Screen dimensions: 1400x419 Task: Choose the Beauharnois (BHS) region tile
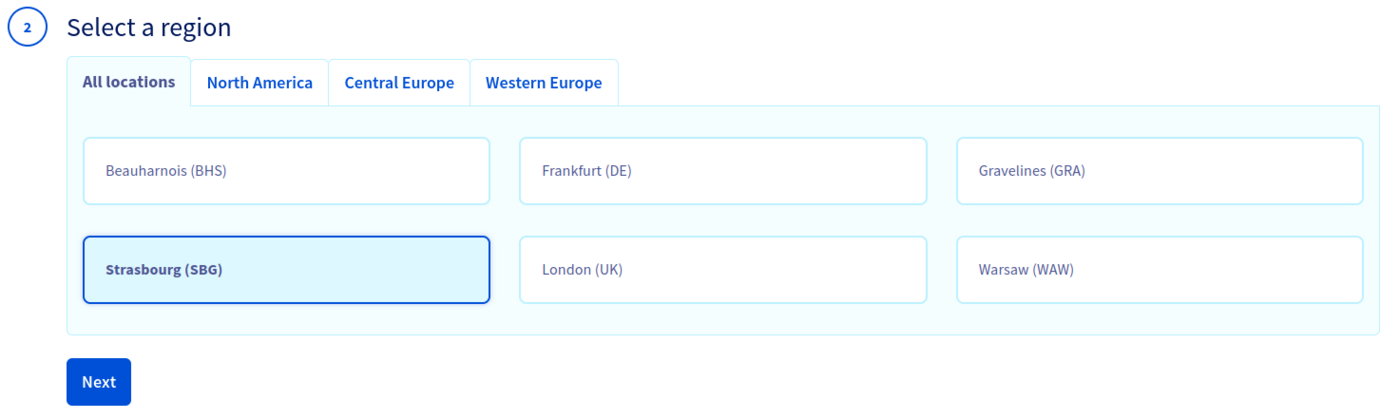click(286, 171)
